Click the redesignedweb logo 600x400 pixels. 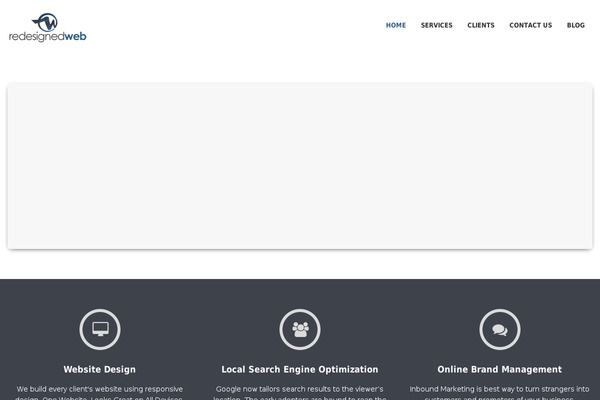pos(47,28)
